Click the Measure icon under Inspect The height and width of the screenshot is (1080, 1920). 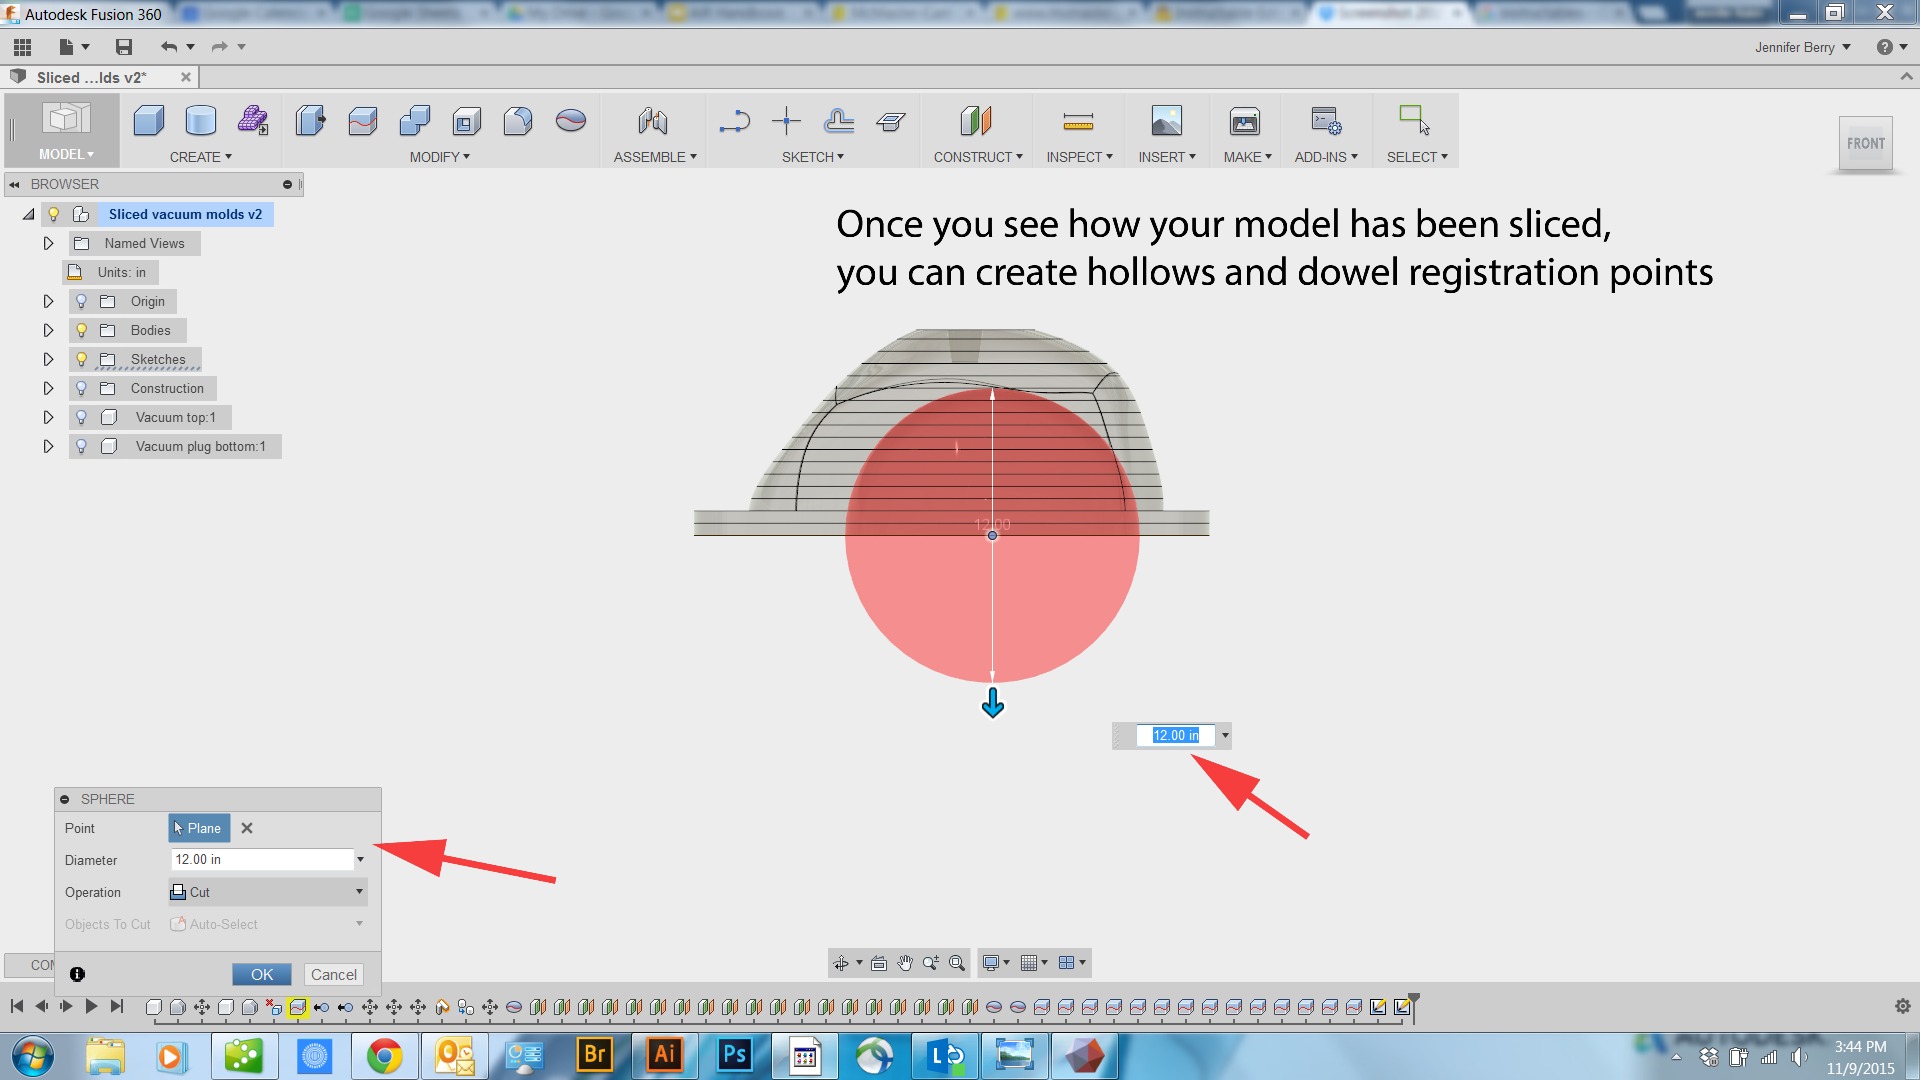coord(1078,122)
